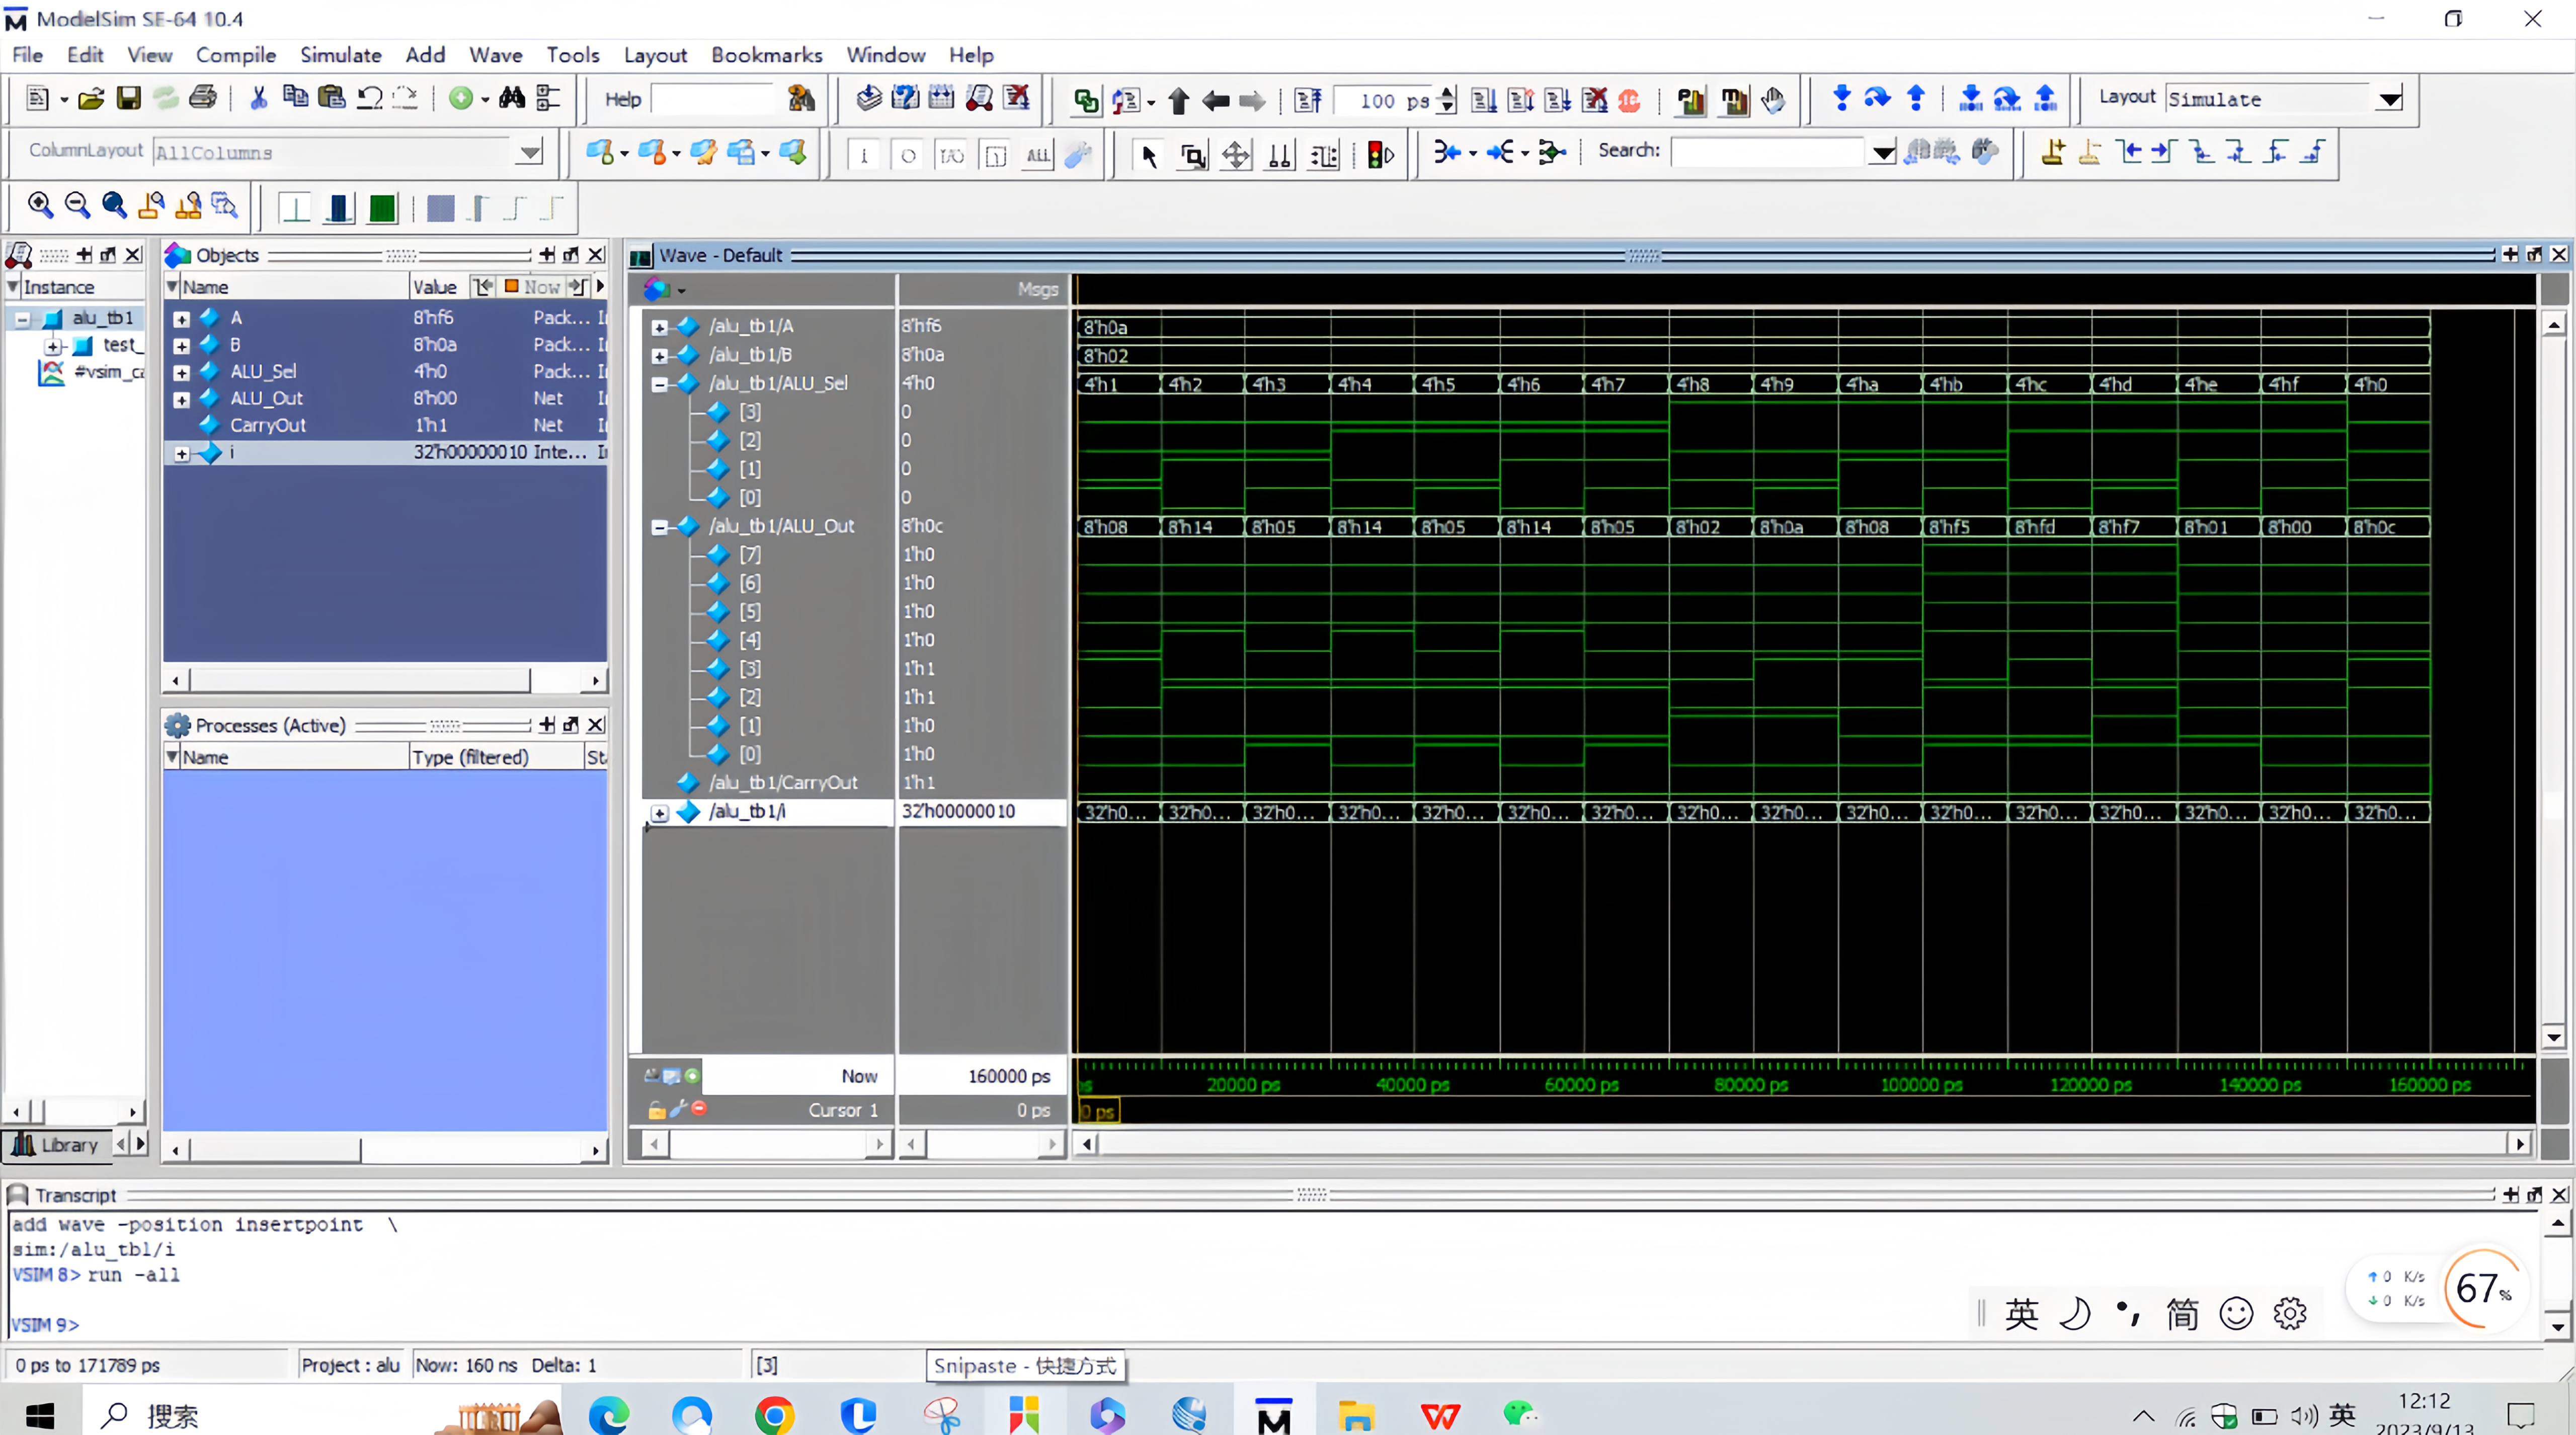This screenshot has height=1435, width=2576.
Task: Open the Simulate menu
Action: click(x=340, y=55)
